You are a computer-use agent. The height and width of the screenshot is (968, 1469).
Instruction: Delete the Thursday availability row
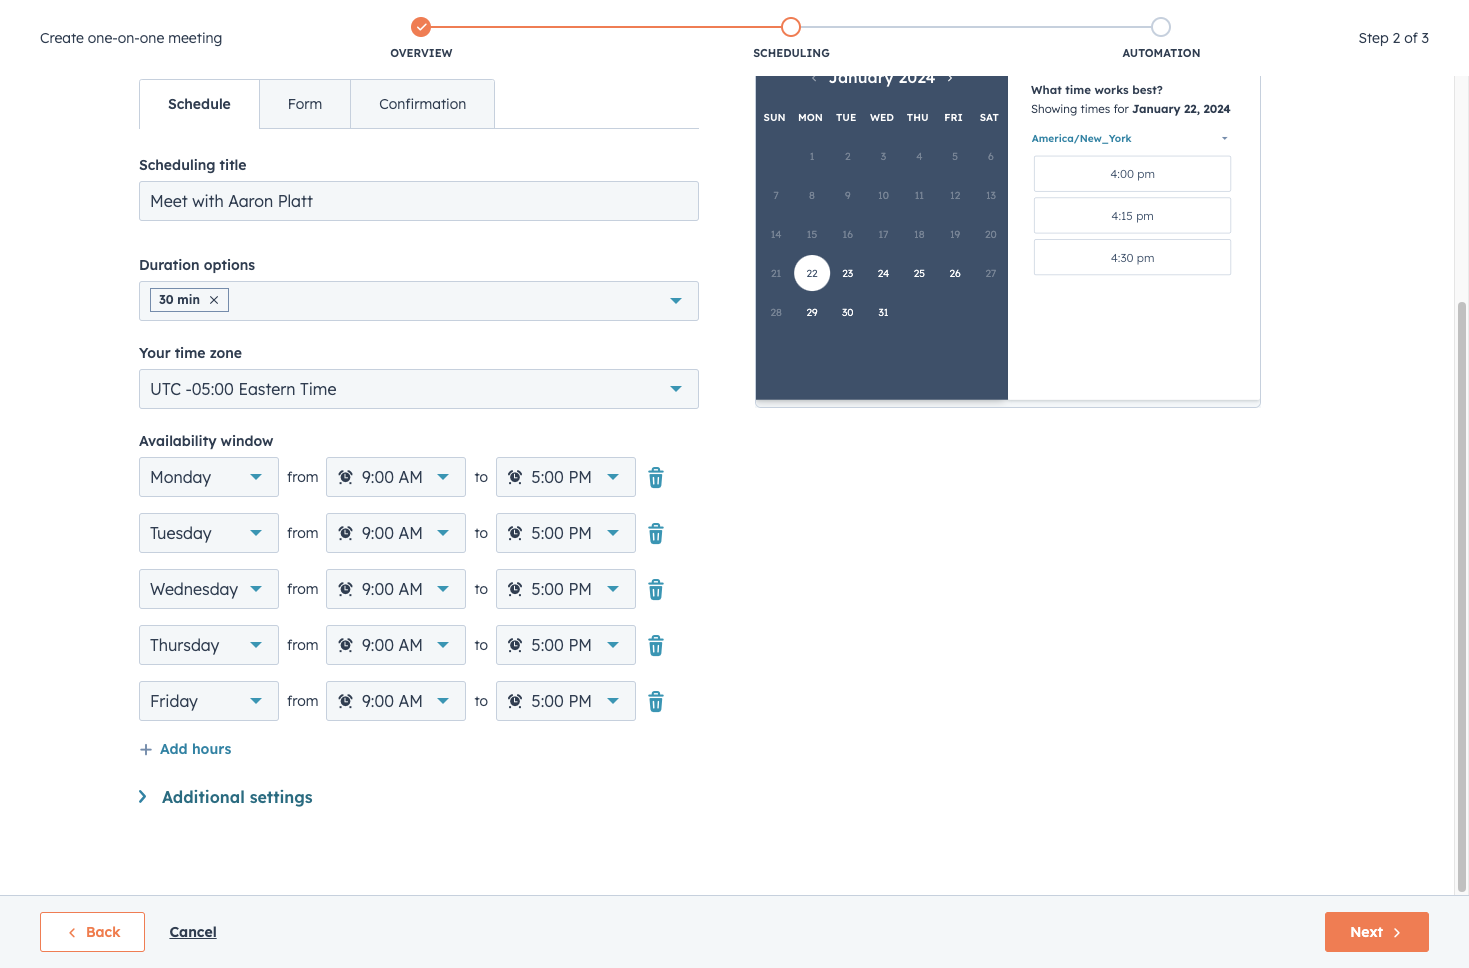(x=656, y=646)
